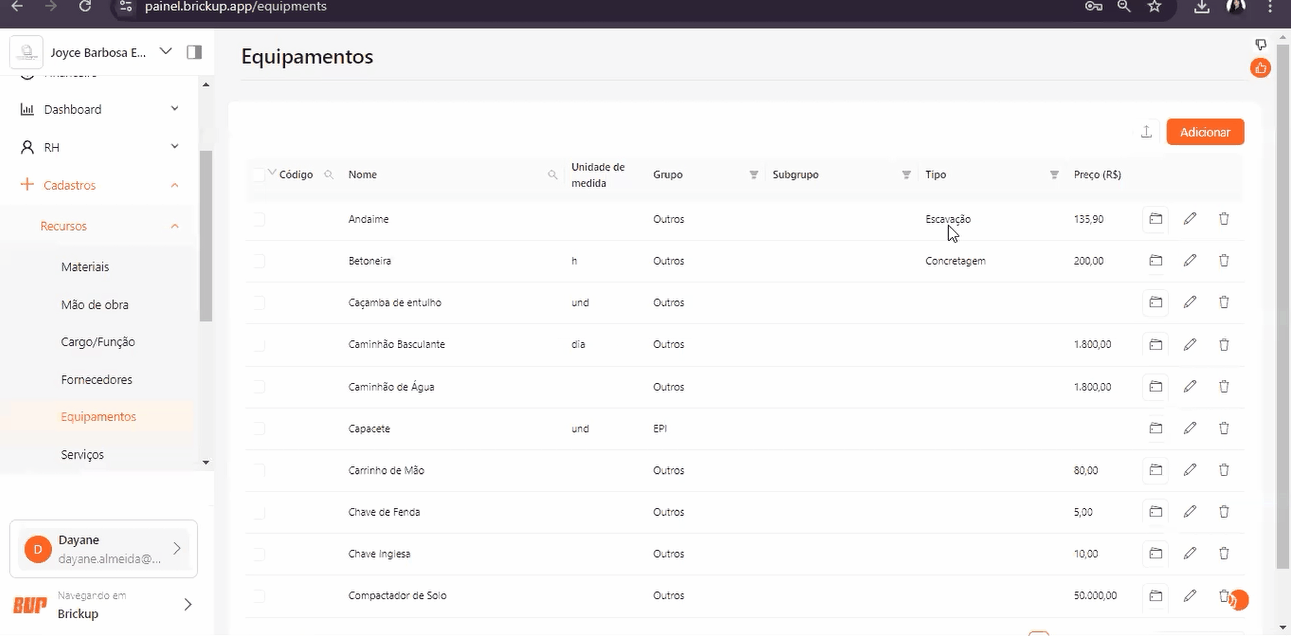Open folder icon for Chave Inglesa row

pos(1155,554)
